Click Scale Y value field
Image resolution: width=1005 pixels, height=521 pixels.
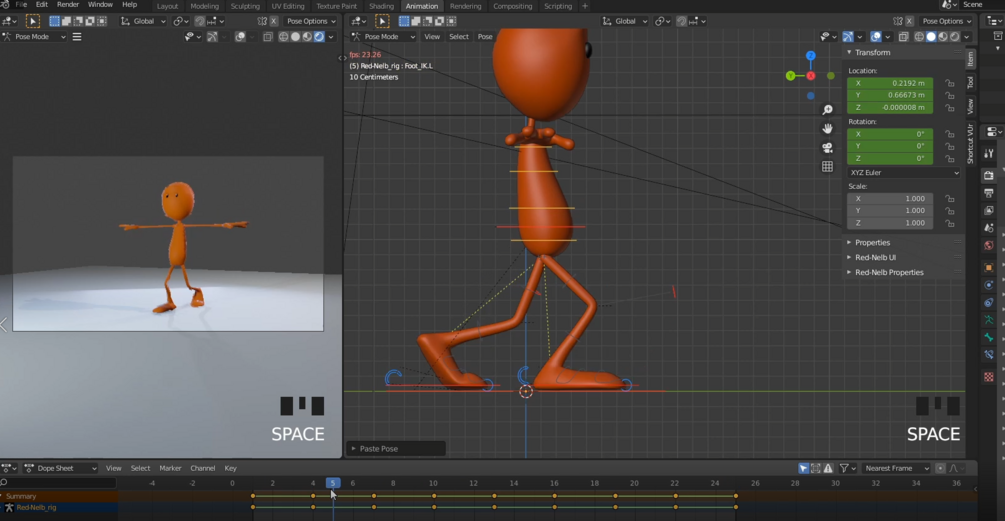tap(890, 211)
